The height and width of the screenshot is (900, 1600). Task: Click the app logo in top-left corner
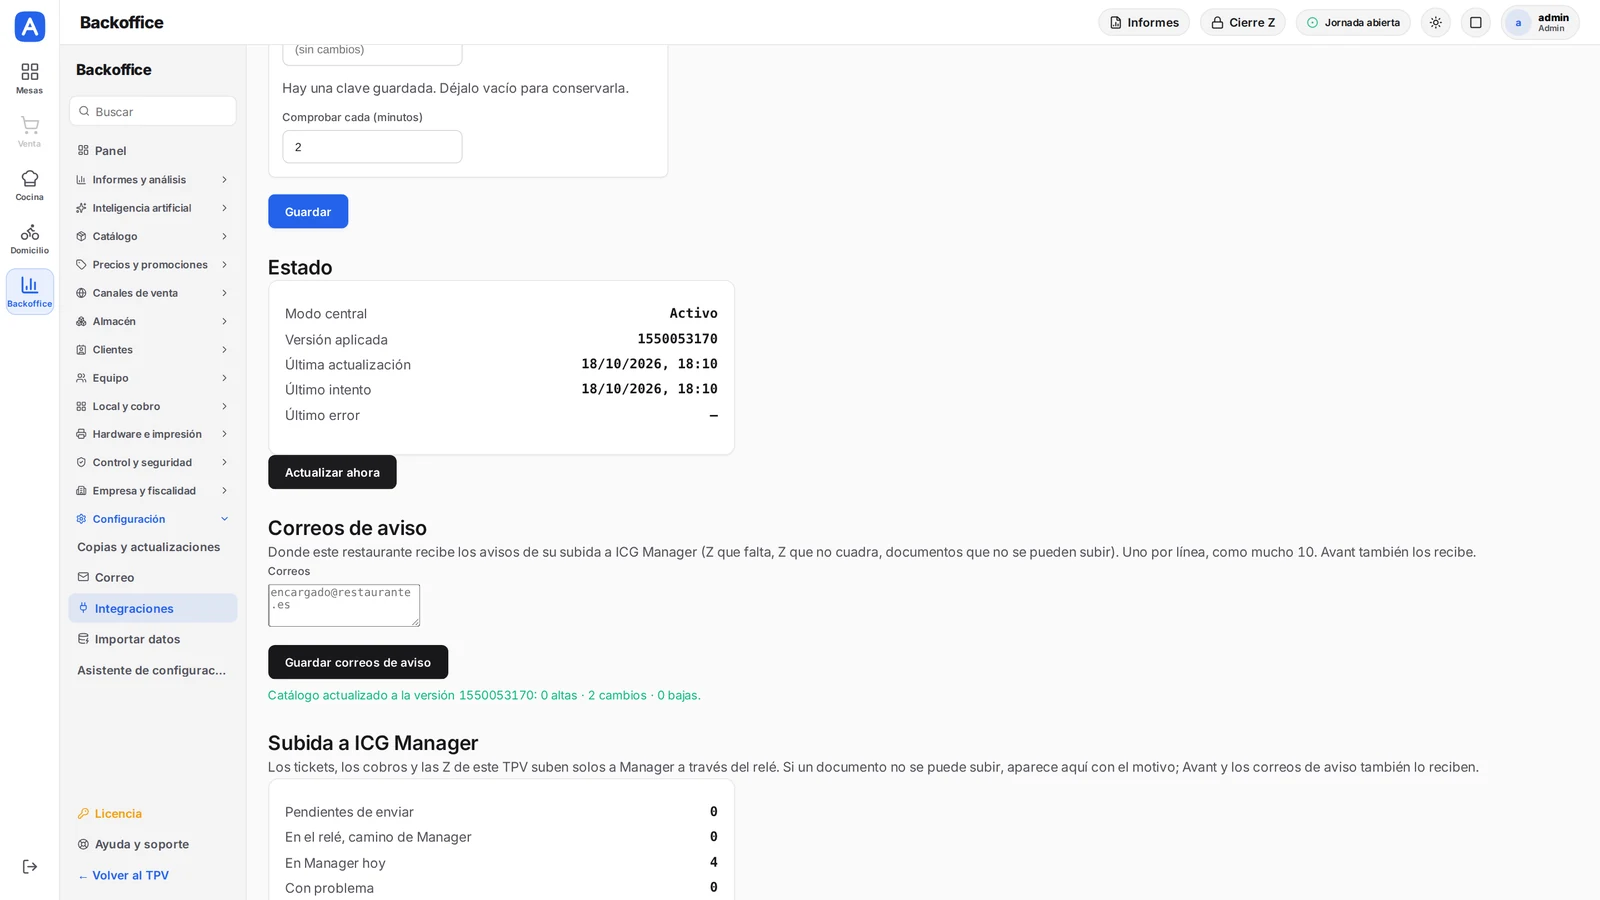pyautogui.click(x=30, y=26)
